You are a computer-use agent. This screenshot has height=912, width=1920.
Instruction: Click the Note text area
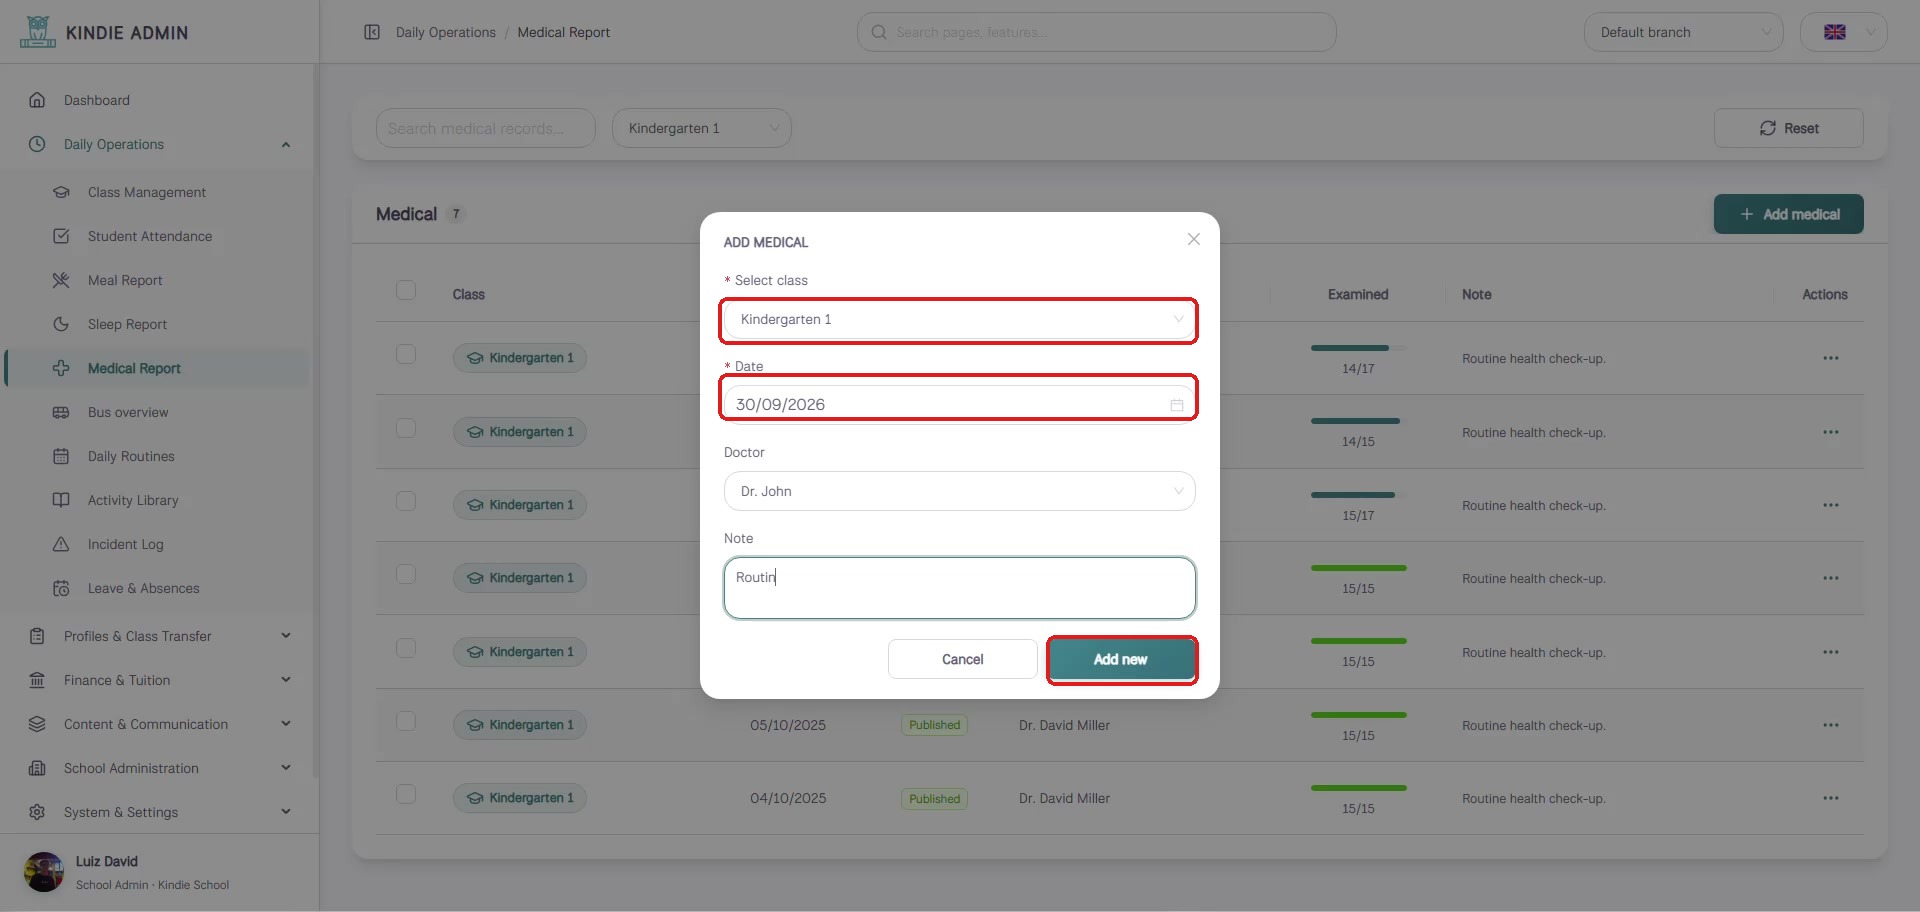click(x=959, y=588)
